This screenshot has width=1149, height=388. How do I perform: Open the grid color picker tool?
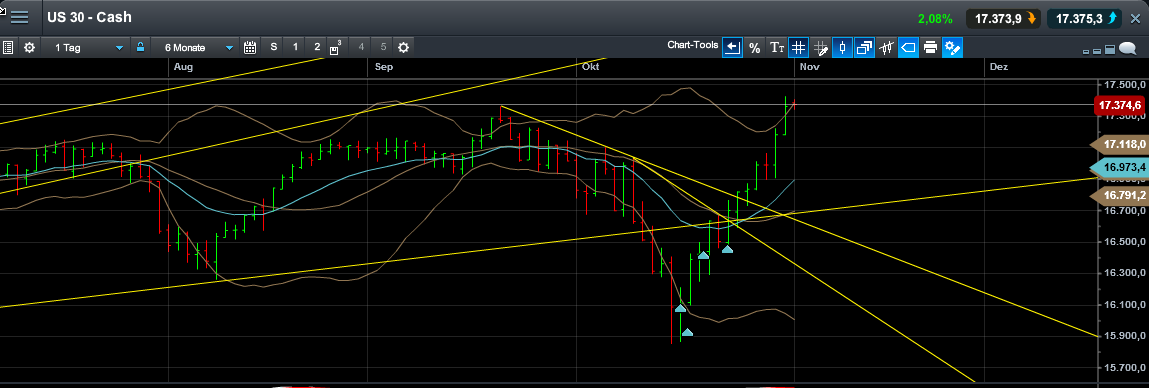click(821, 48)
